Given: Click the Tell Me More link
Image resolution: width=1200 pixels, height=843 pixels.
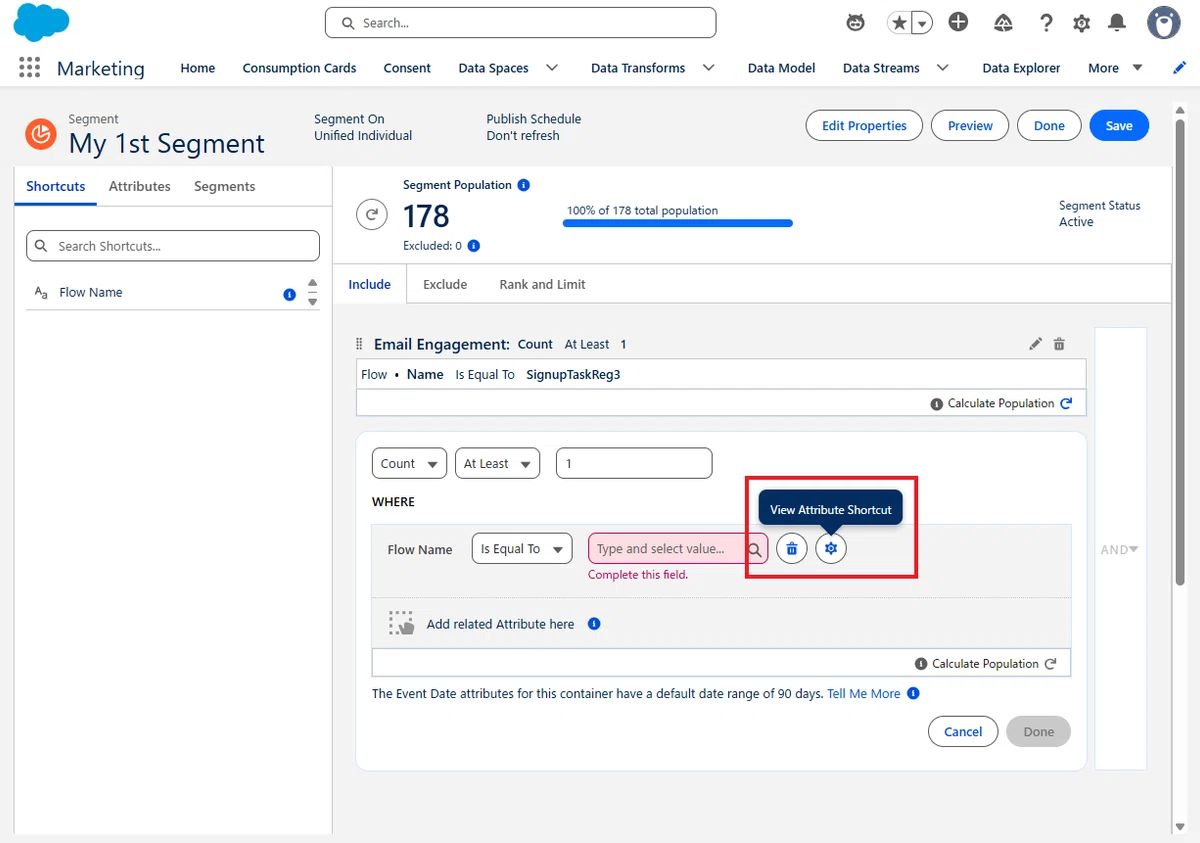Looking at the screenshot, I should [x=864, y=693].
